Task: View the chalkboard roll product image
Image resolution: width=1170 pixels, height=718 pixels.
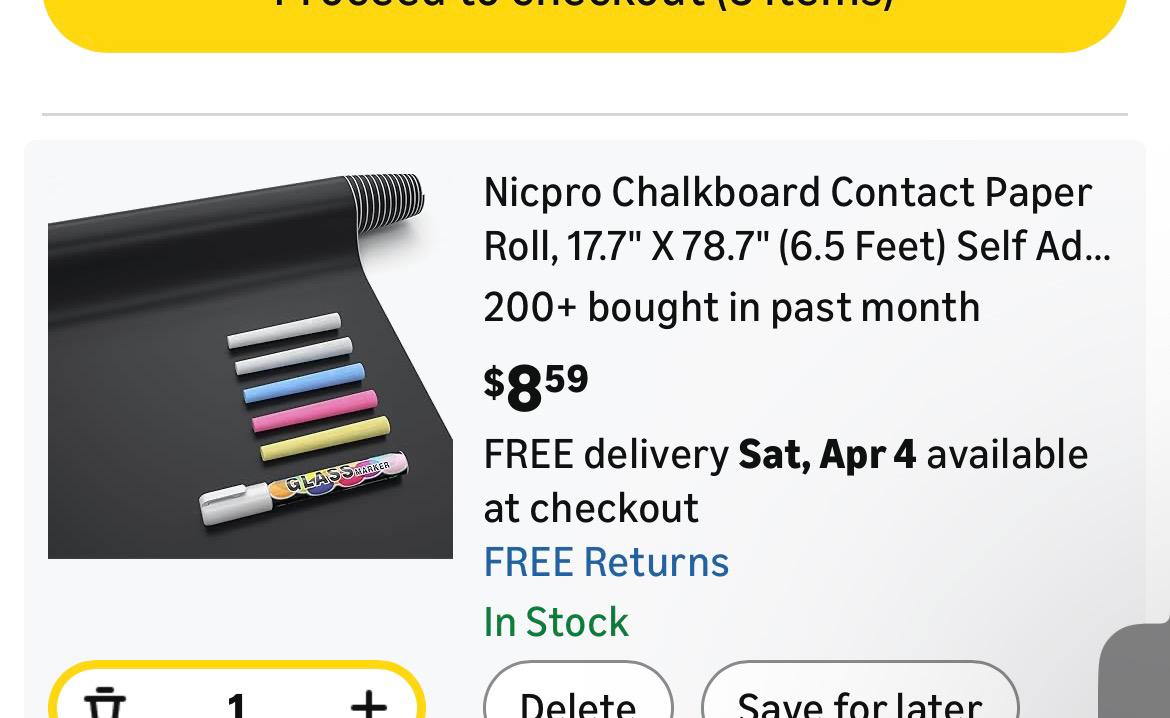Action: [250, 365]
